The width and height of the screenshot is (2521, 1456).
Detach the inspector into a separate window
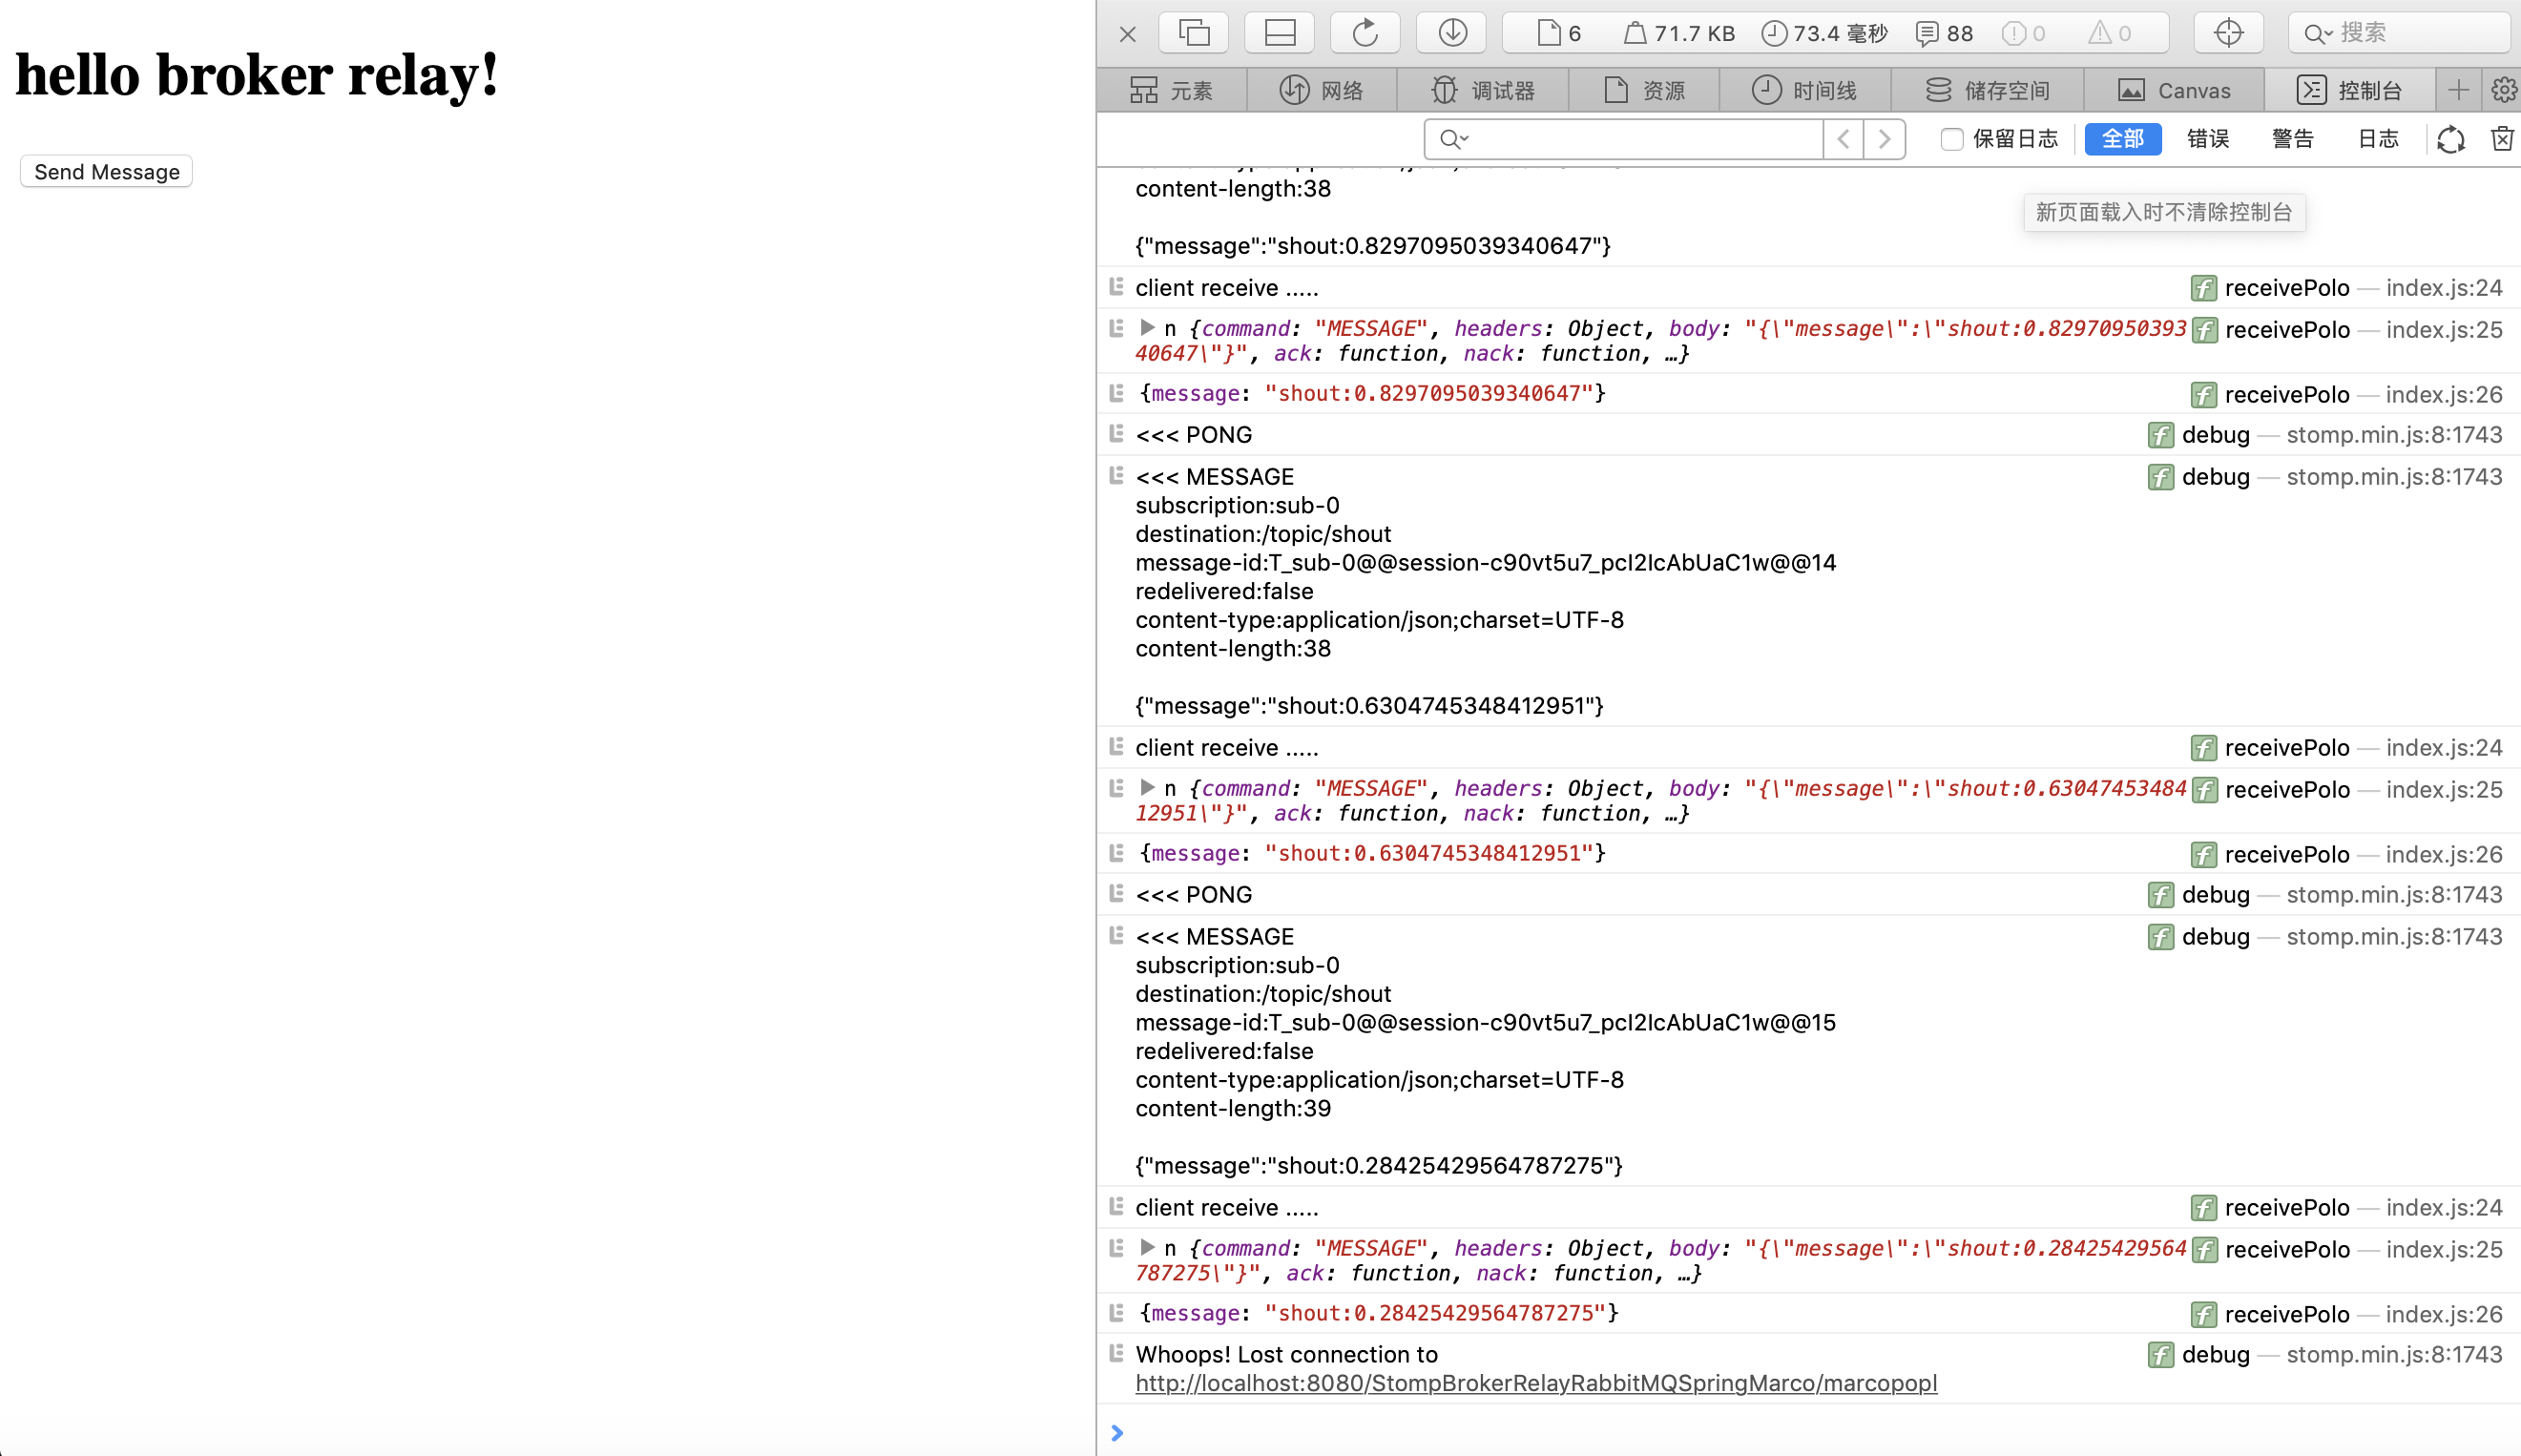(1194, 33)
